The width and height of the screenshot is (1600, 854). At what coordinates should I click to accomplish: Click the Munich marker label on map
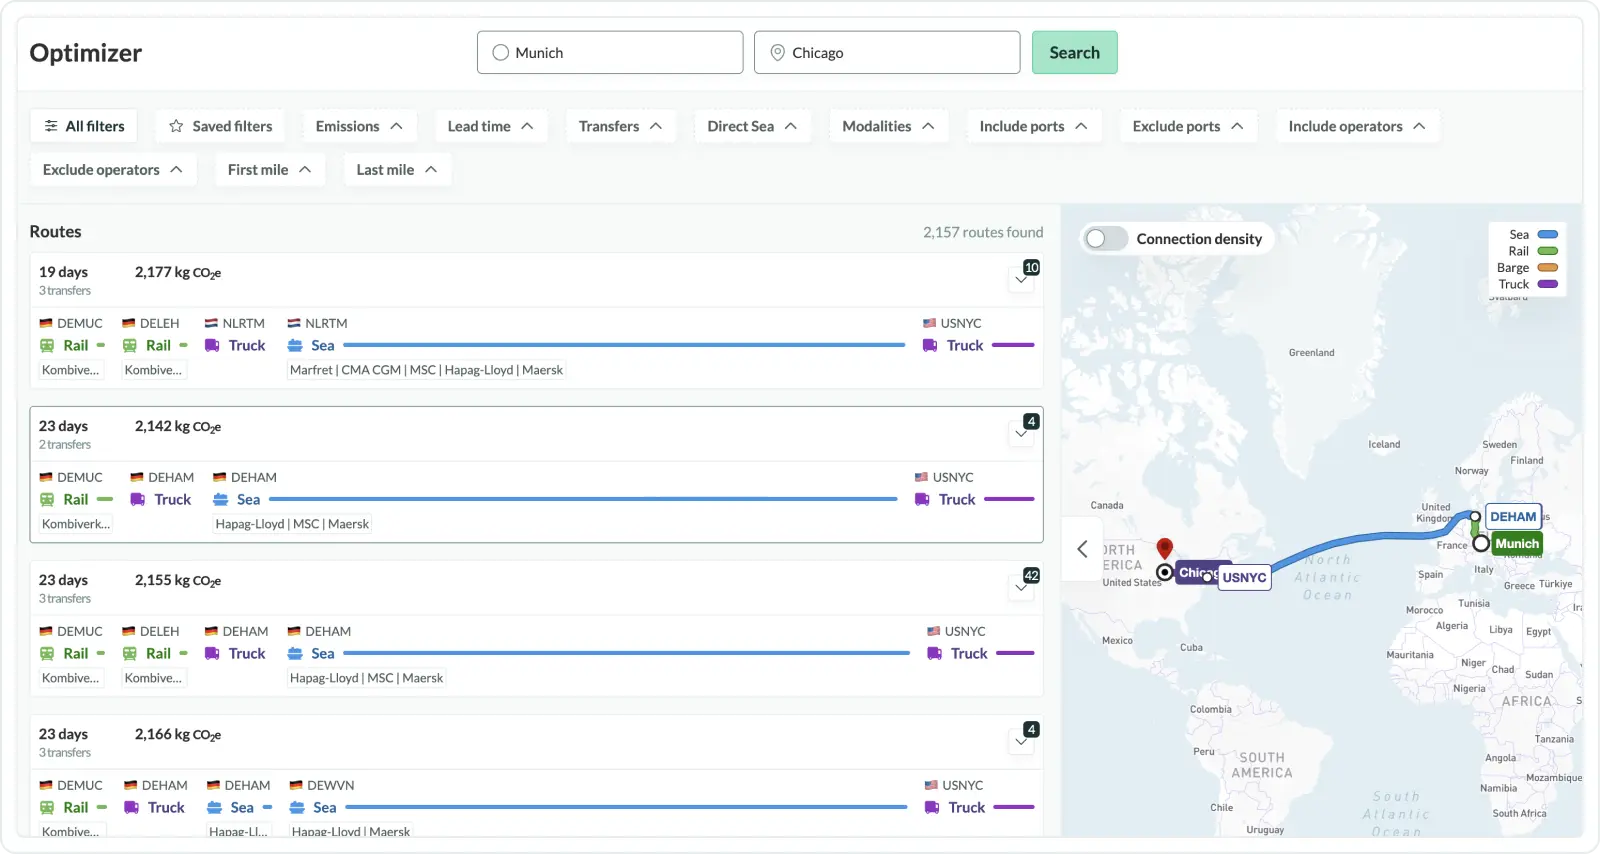point(1517,544)
